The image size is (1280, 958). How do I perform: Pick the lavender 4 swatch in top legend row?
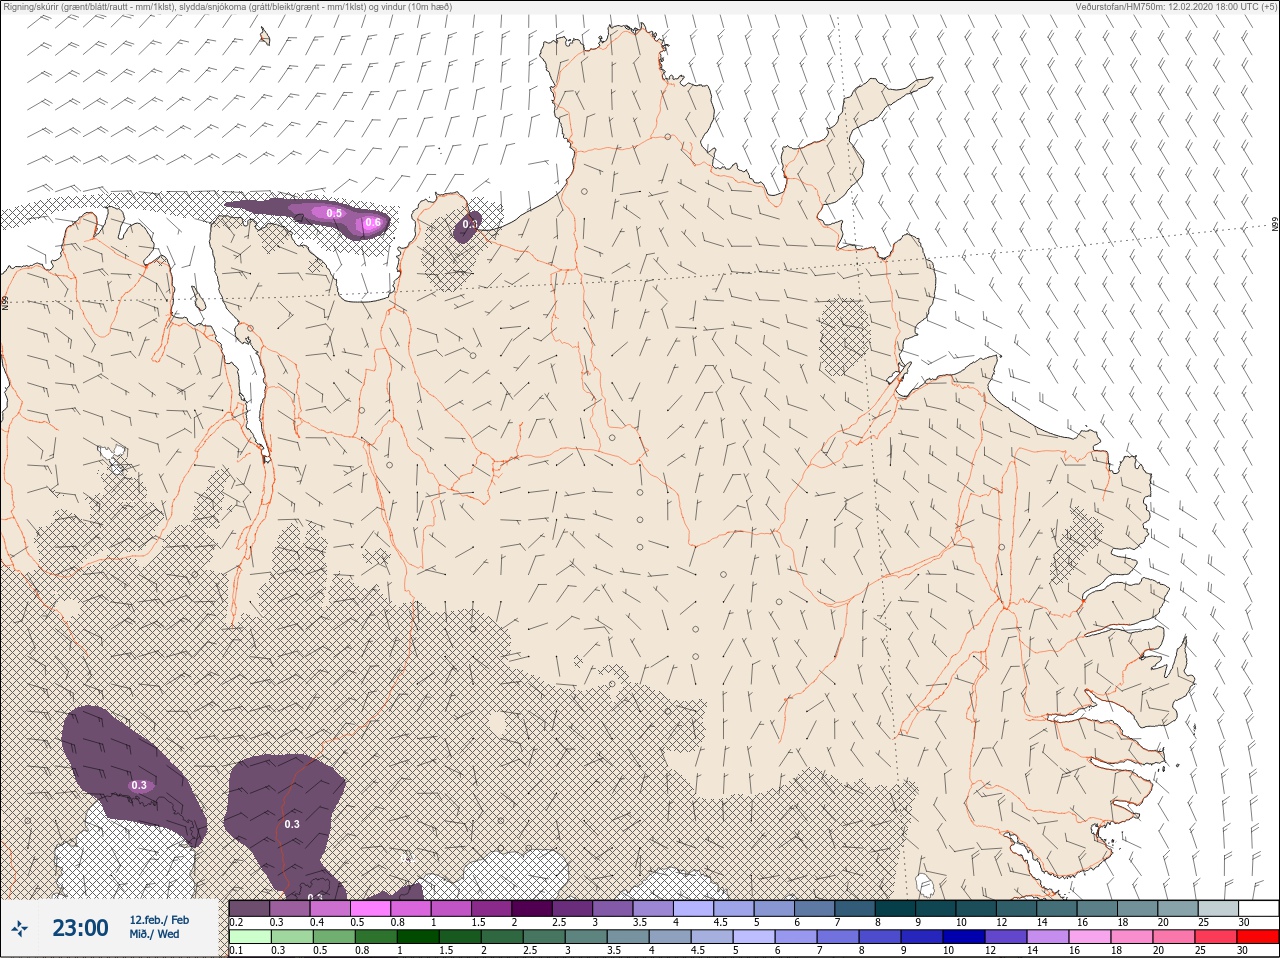click(x=693, y=908)
